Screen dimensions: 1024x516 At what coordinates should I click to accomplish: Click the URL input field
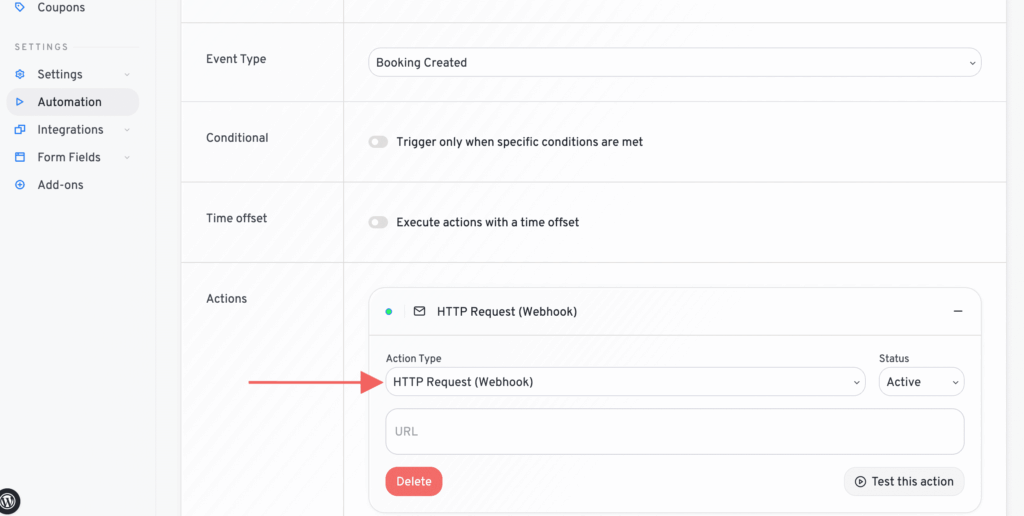(x=675, y=432)
